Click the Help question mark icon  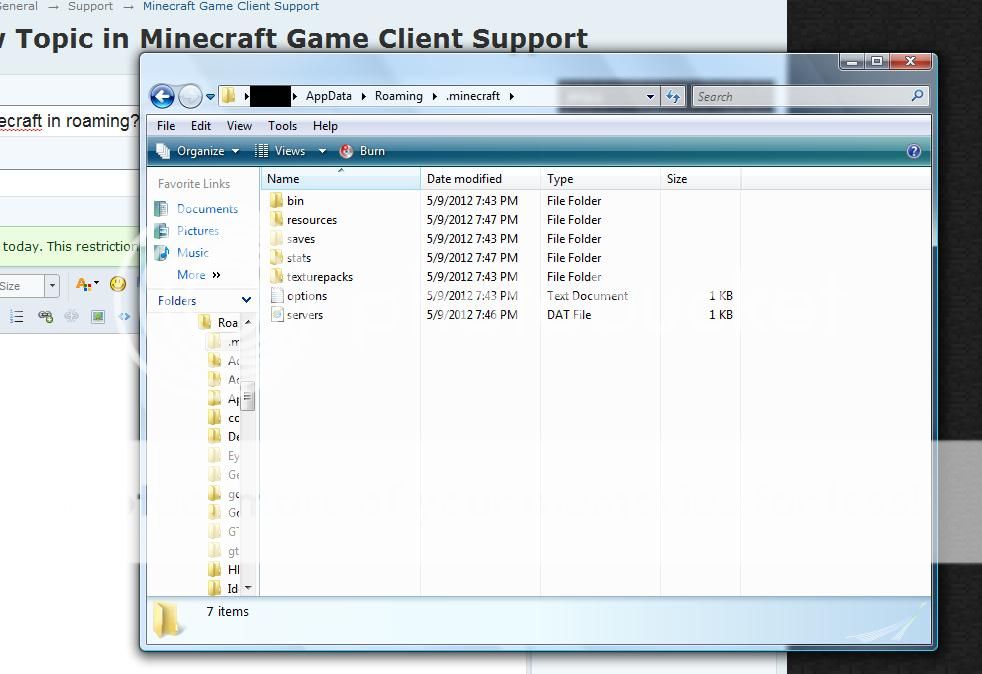coord(913,151)
